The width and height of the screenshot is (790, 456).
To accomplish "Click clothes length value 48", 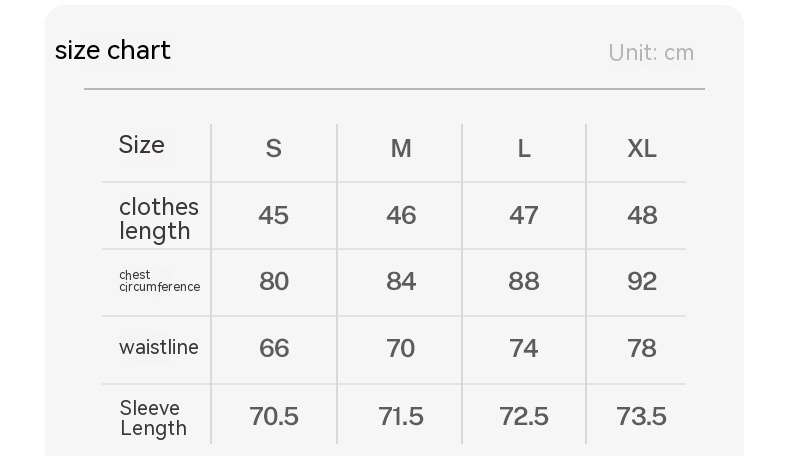I will (x=642, y=215).
